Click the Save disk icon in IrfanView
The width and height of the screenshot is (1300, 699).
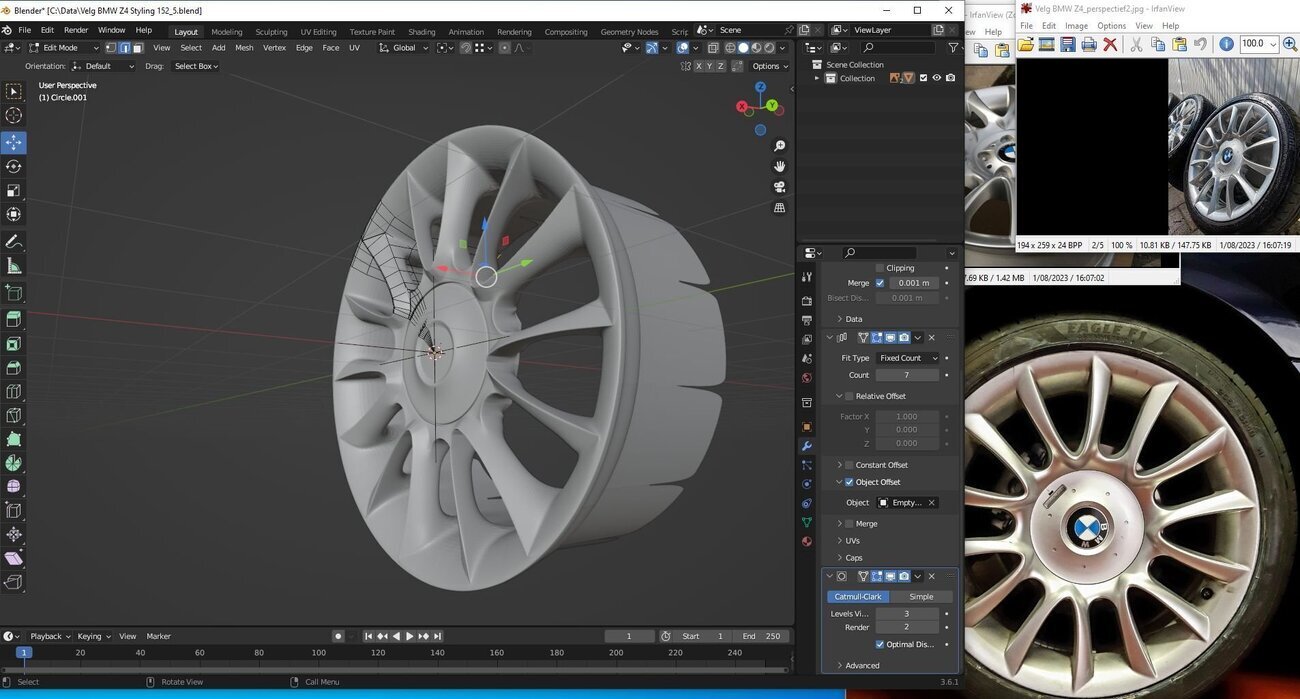coord(1068,44)
